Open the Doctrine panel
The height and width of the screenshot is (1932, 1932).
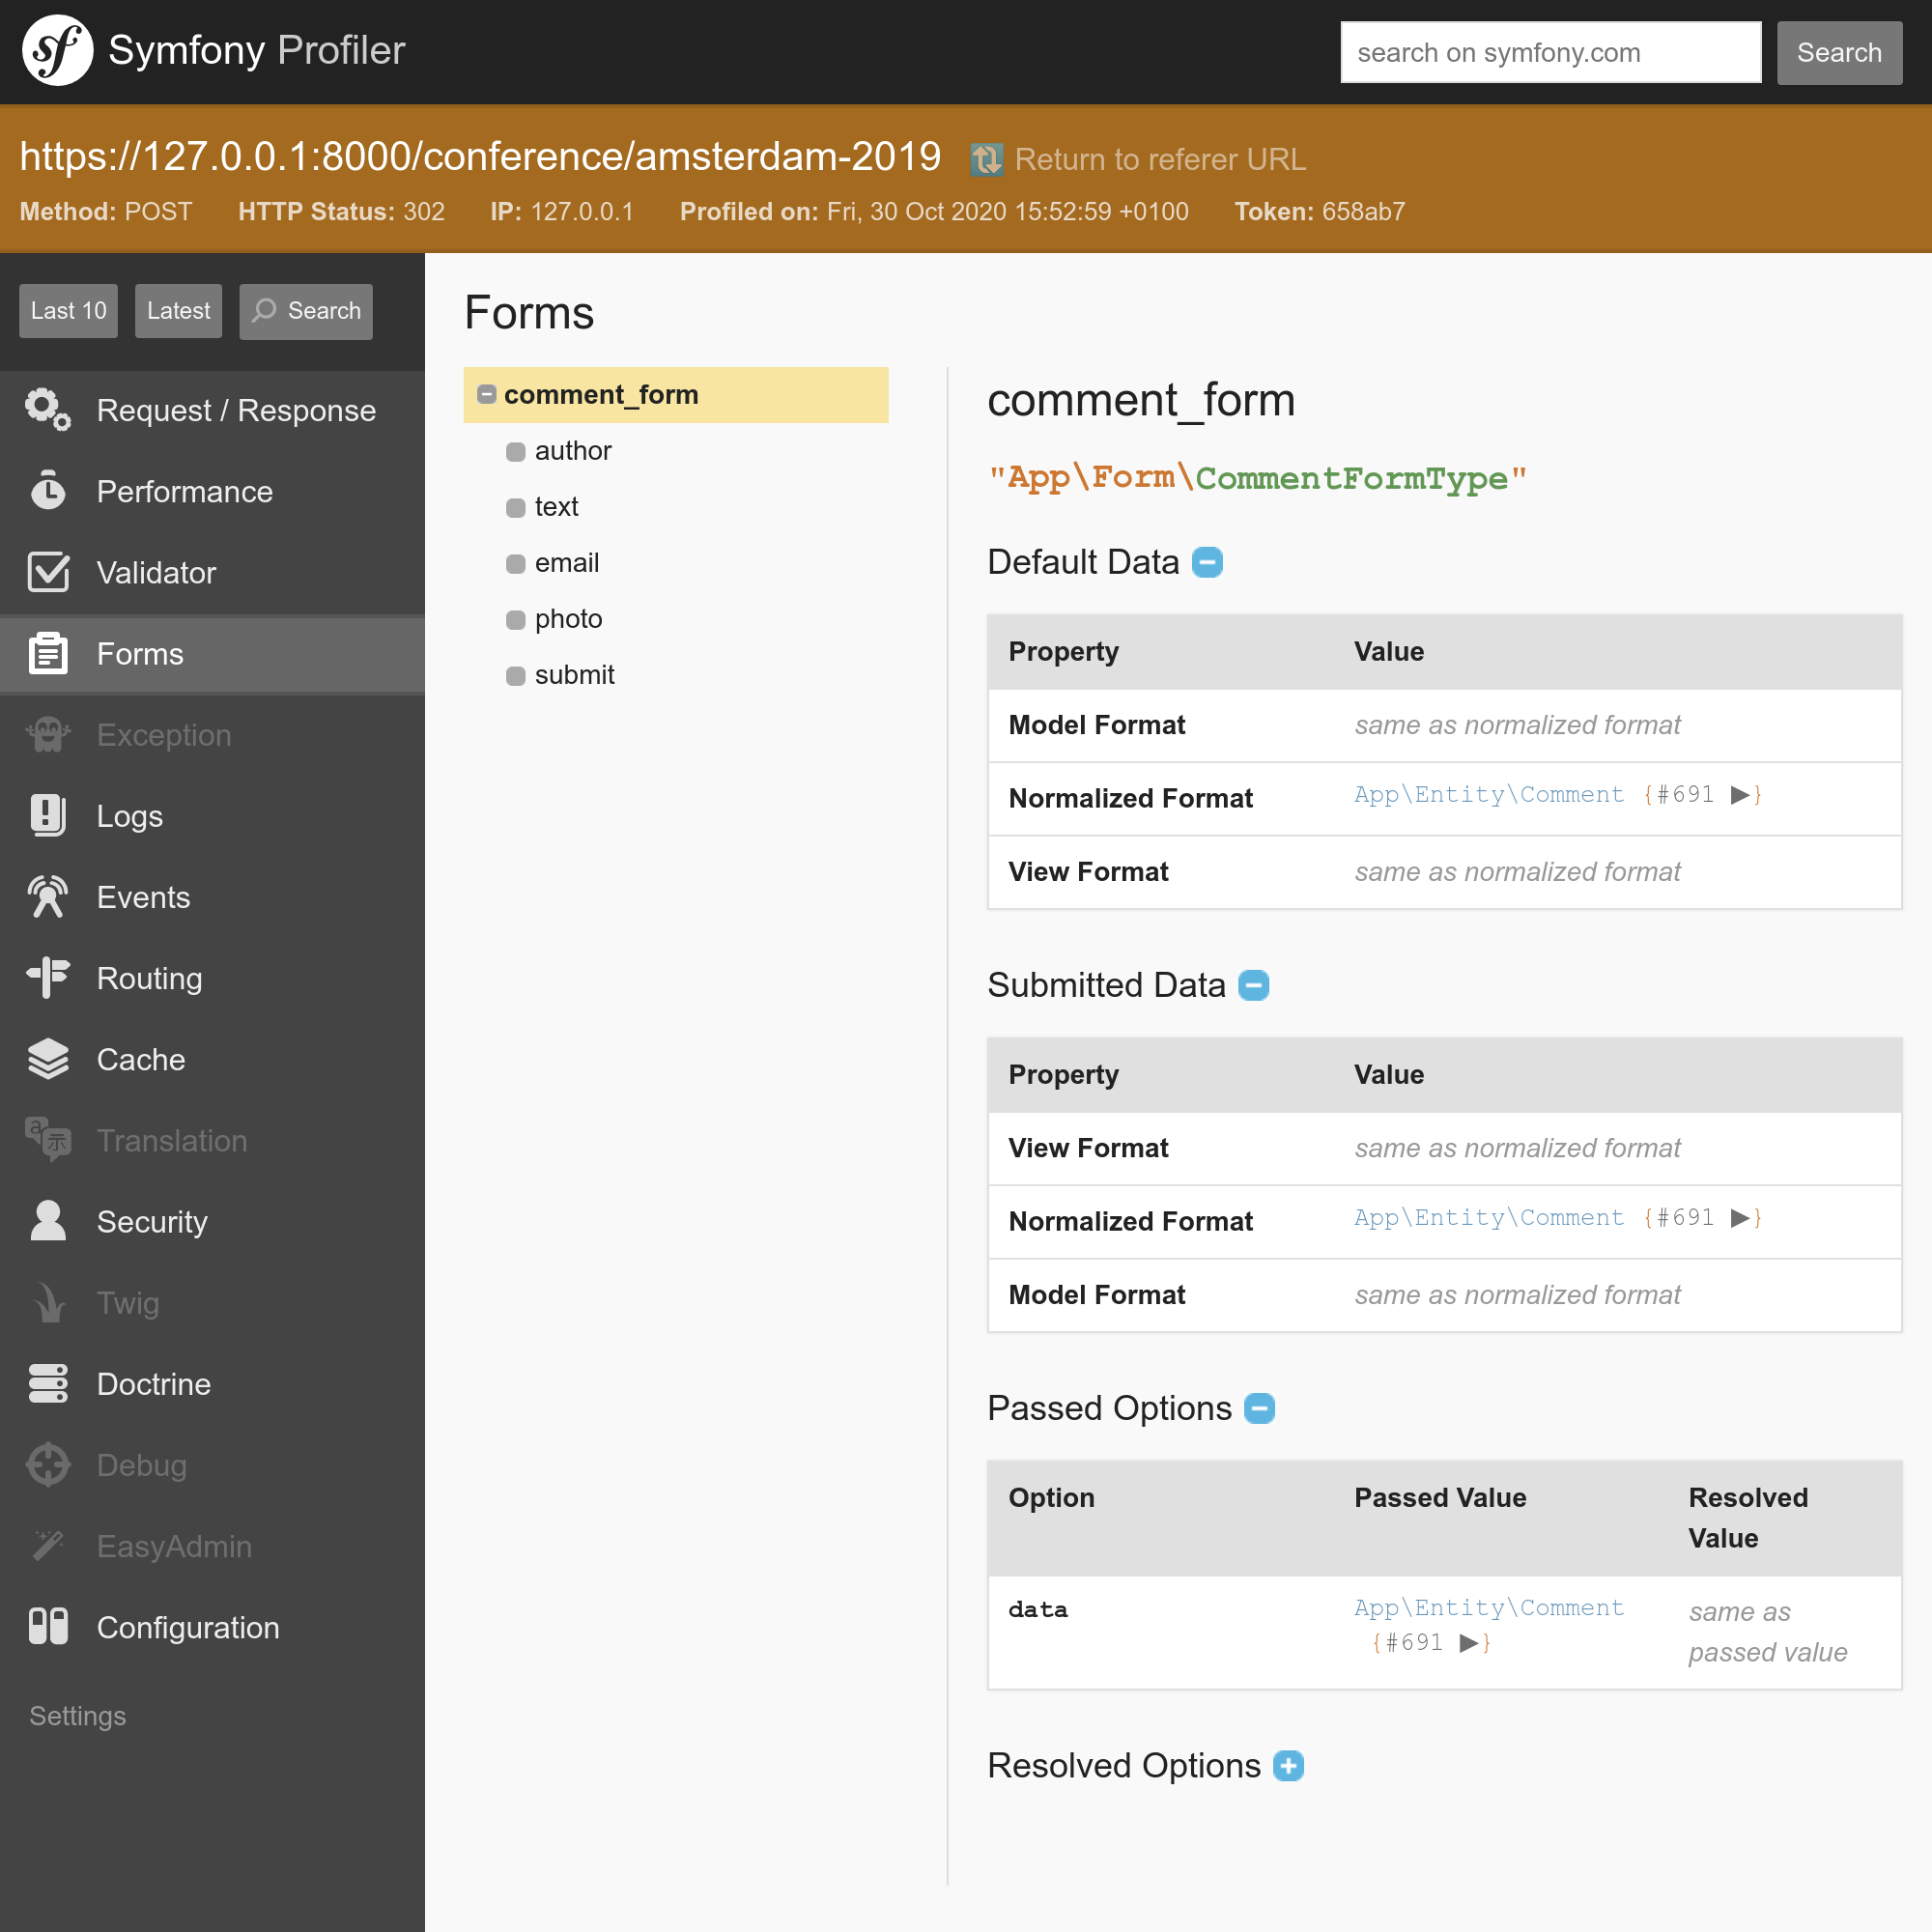click(x=212, y=1383)
